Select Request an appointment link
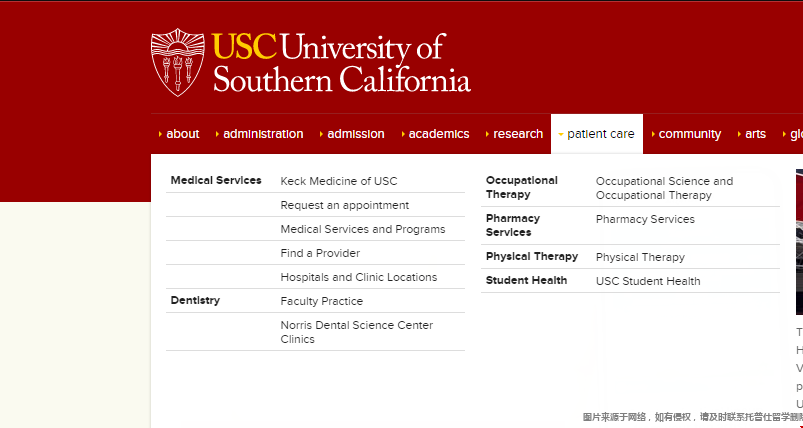This screenshot has width=803, height=428. 344,205
